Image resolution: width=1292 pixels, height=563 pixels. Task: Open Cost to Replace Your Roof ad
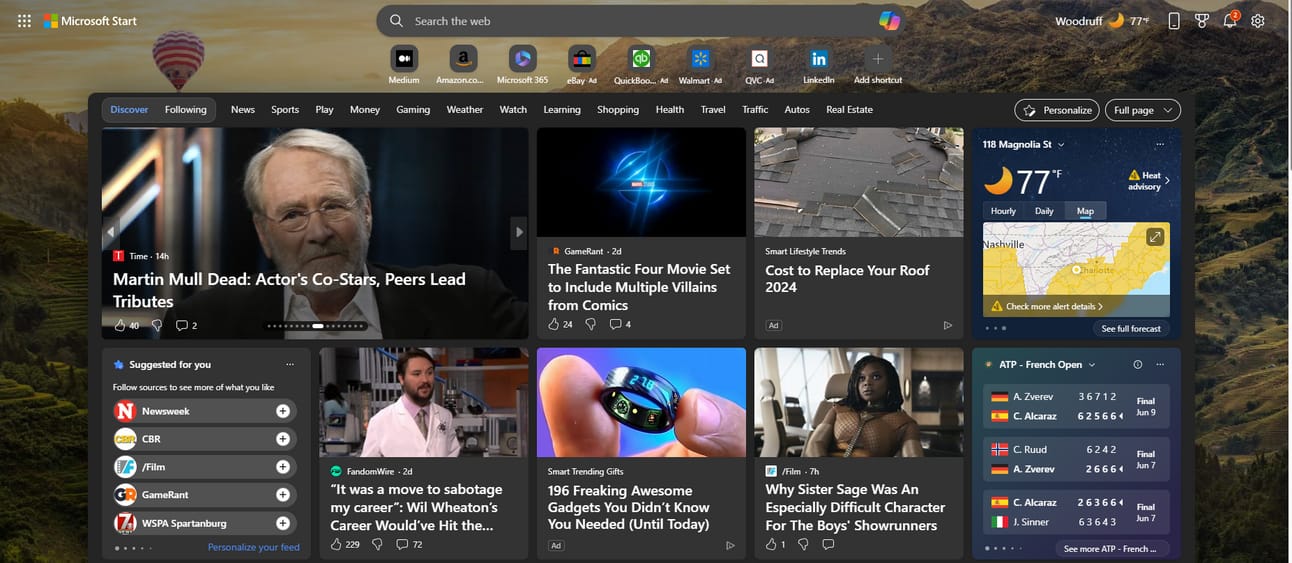[858, 231]
